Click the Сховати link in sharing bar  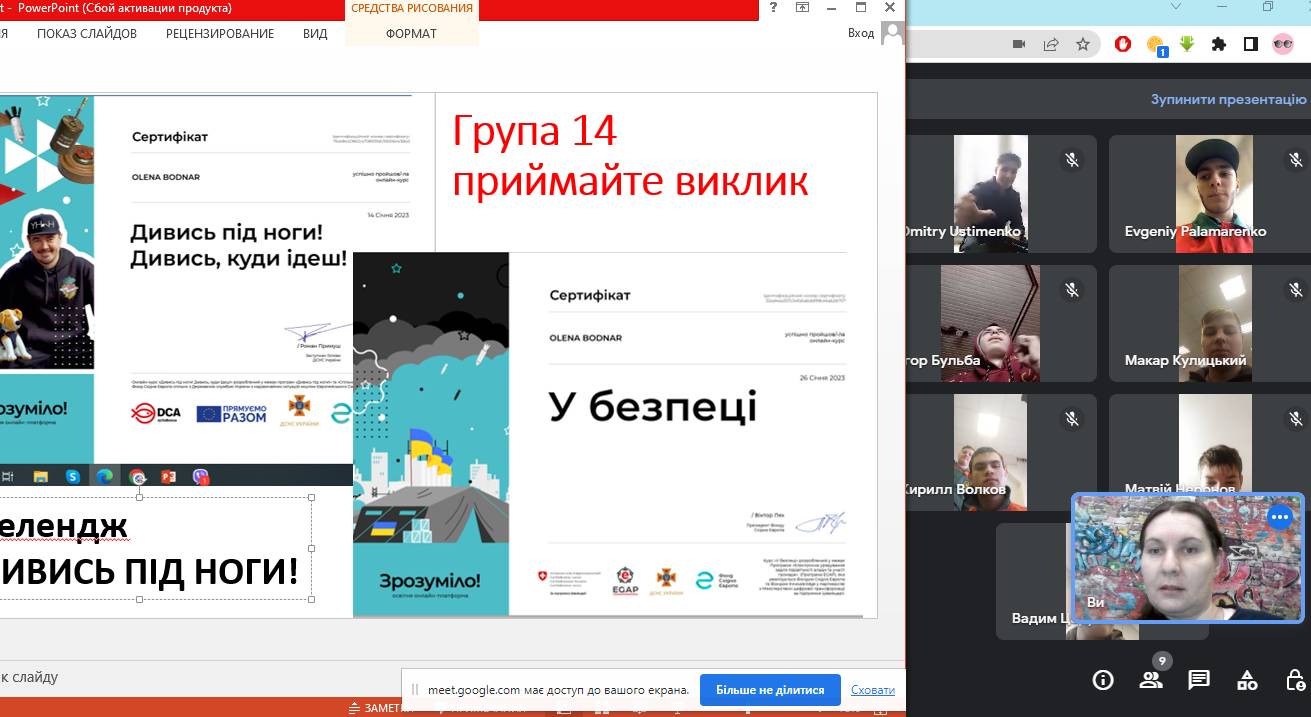coord(873,690)
